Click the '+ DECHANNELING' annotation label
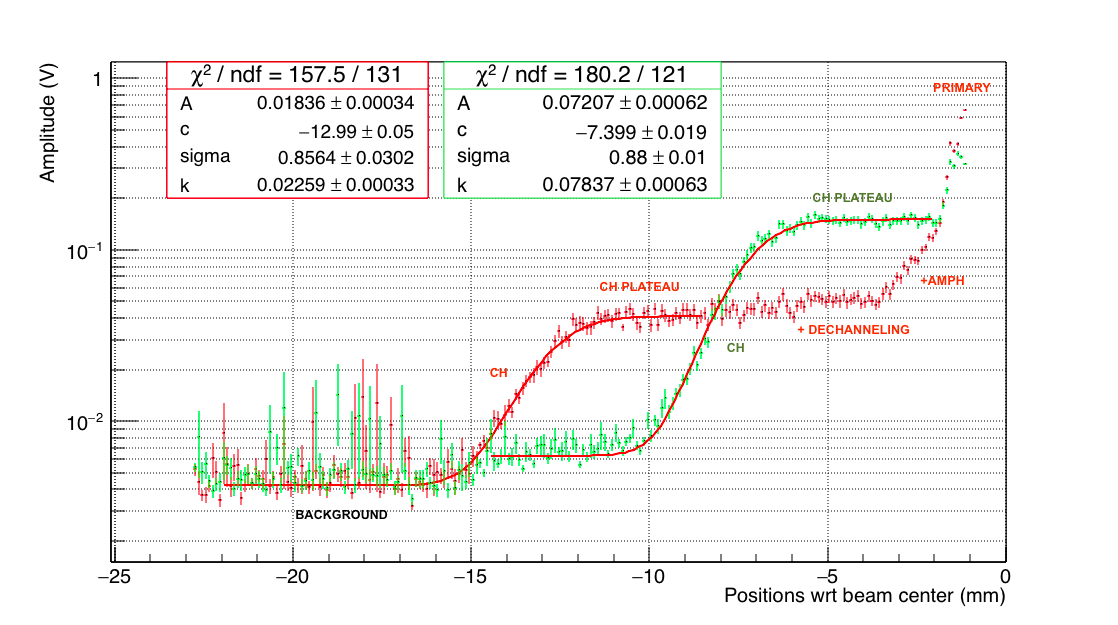Image resolution: width=1118 pixels, height=625 pixels. [x=853, y=330]
